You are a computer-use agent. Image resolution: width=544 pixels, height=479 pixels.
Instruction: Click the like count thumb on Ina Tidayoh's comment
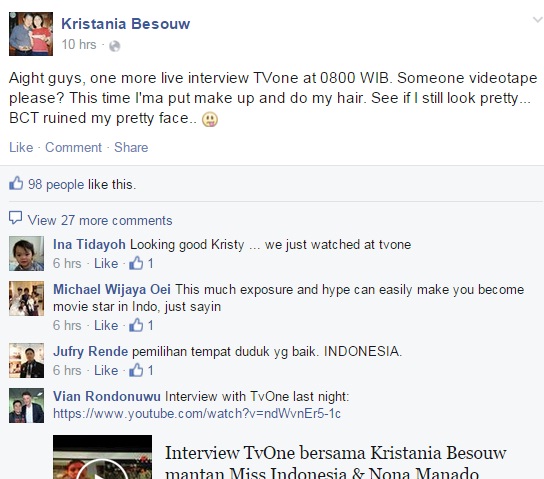pos(136,263)
